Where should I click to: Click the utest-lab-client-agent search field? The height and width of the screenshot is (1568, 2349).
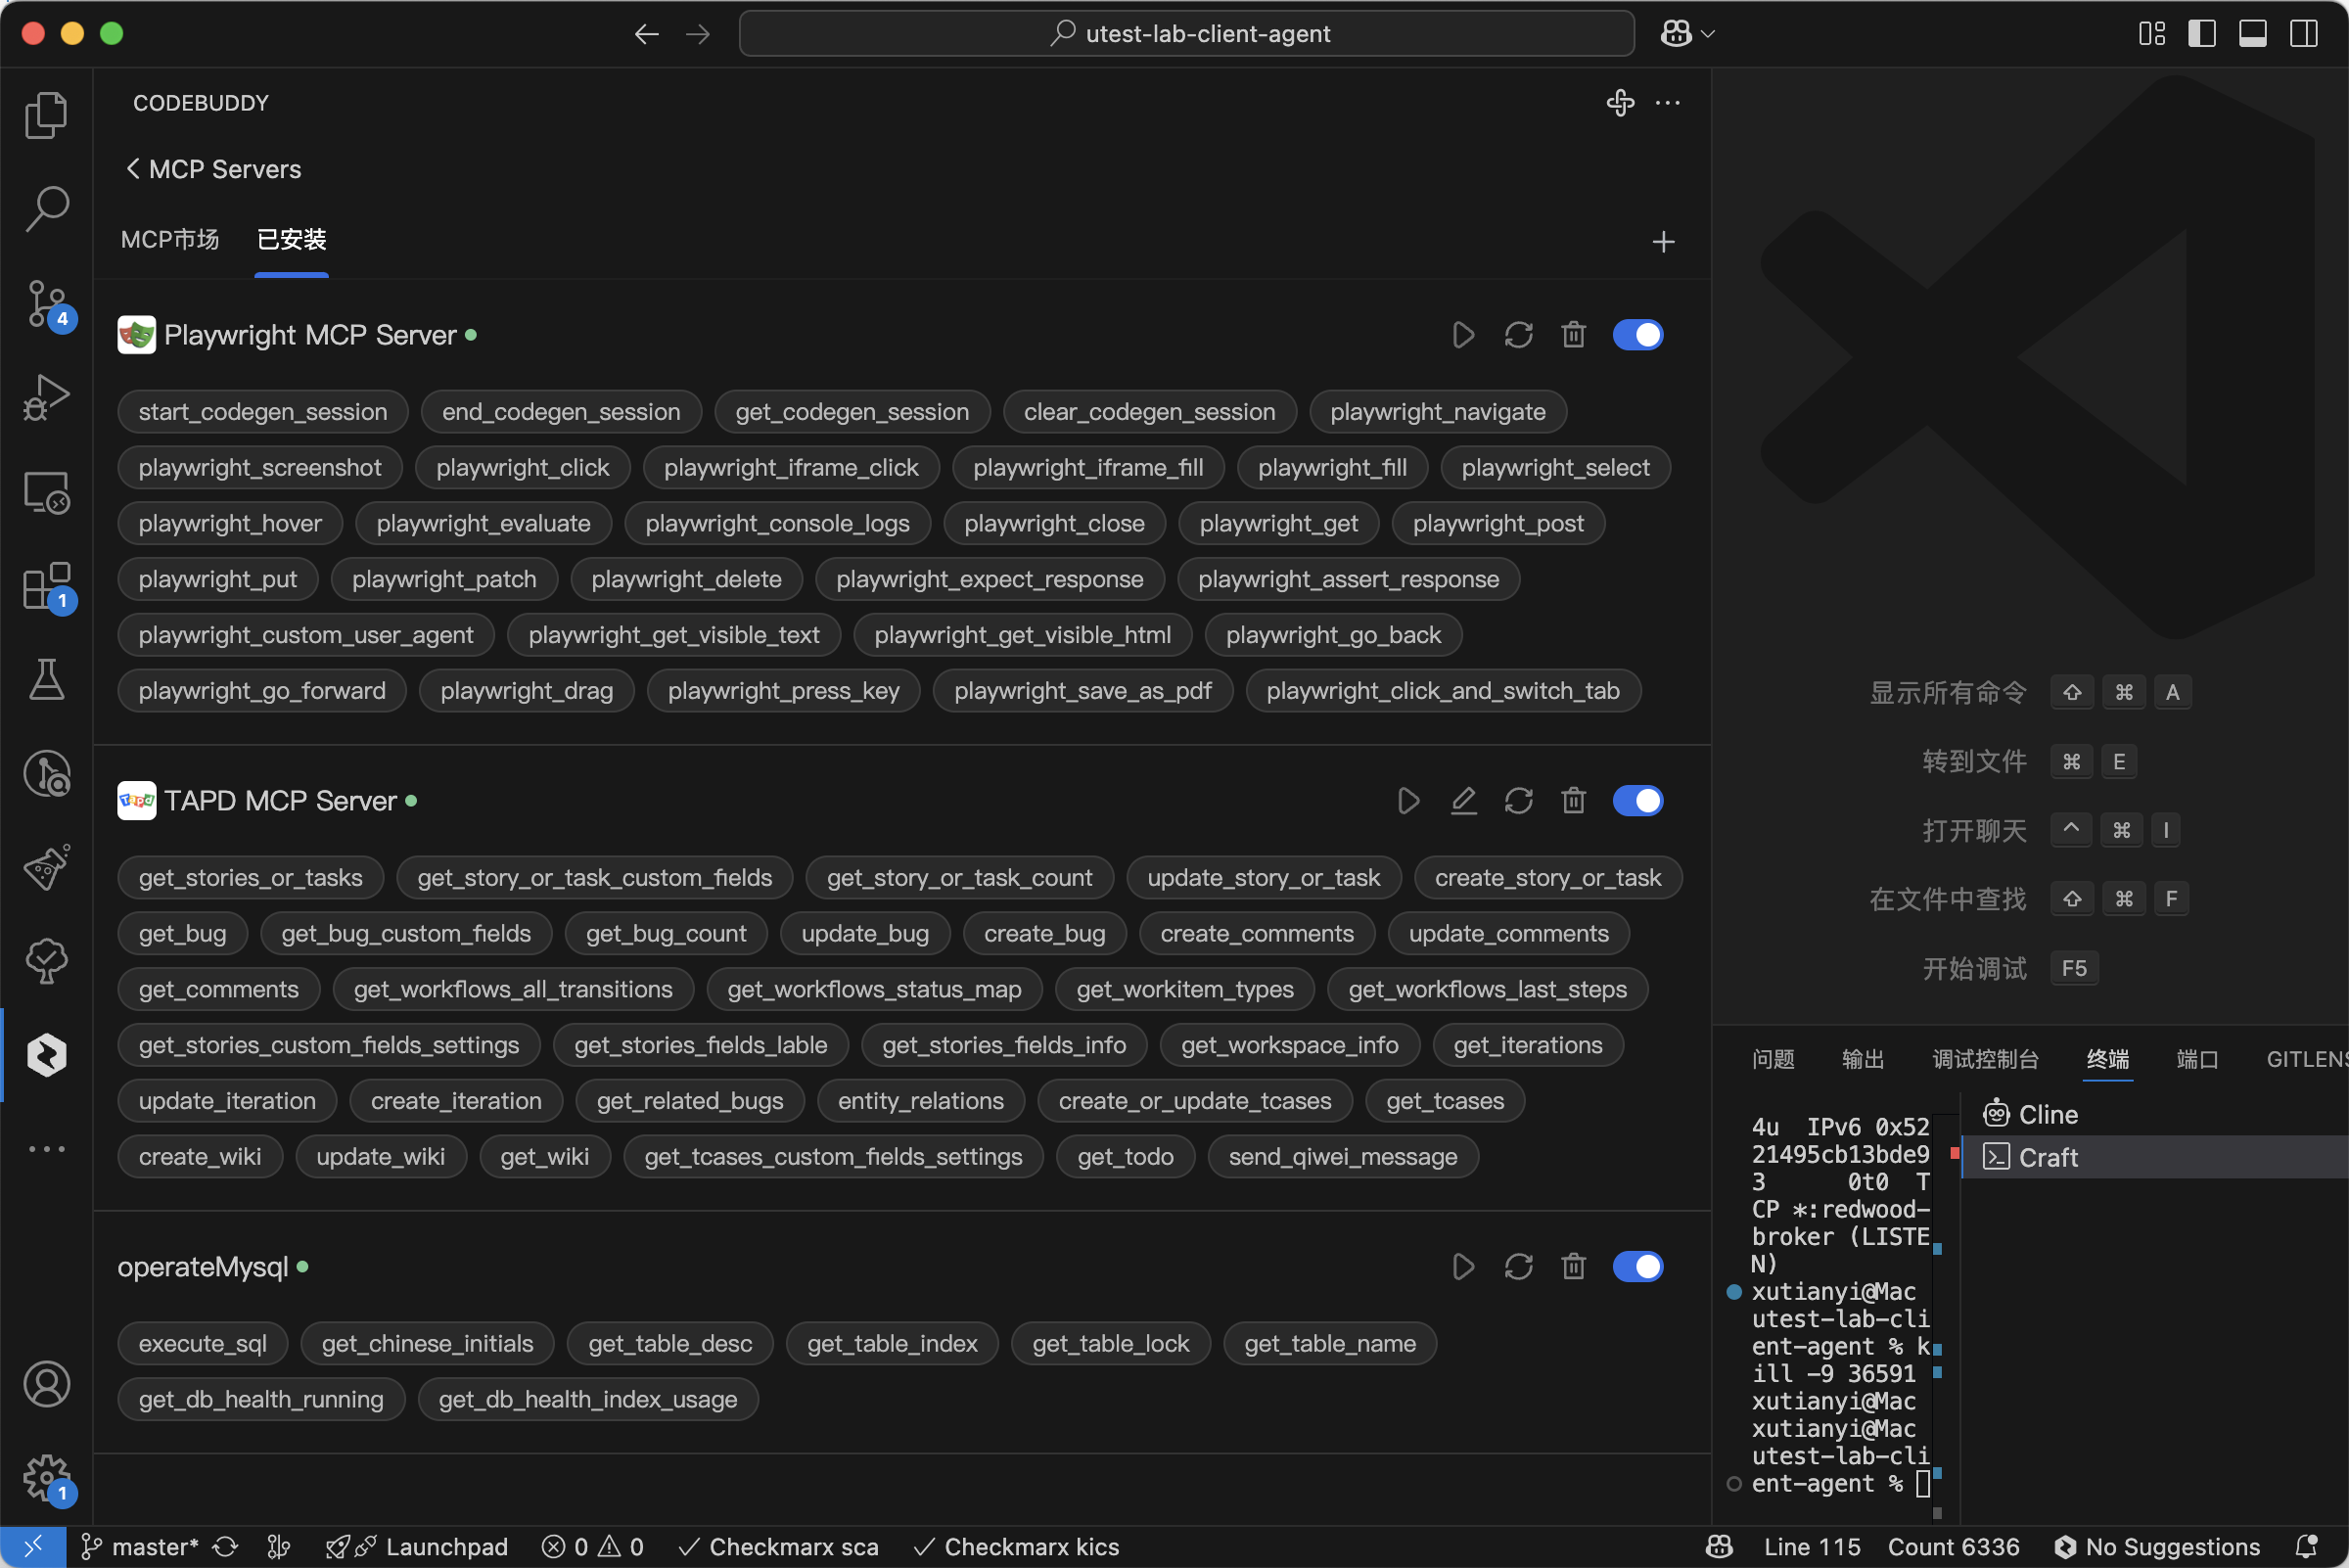point(1186,34)
